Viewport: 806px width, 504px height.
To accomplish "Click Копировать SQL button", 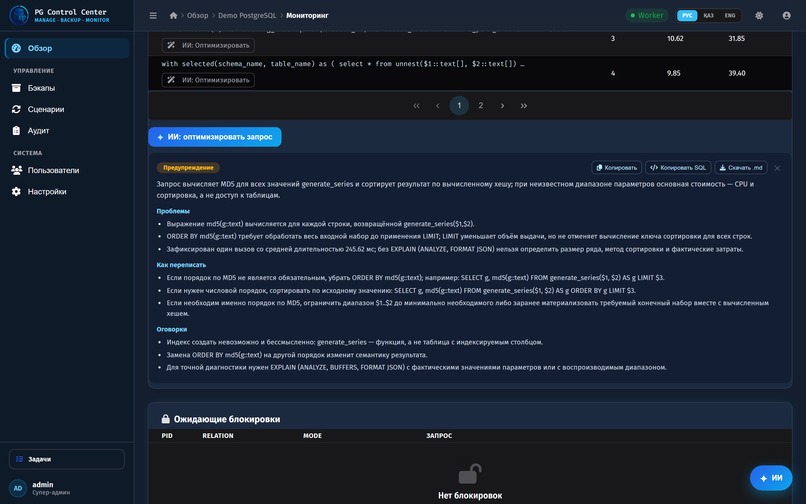I will coord(678,168).
